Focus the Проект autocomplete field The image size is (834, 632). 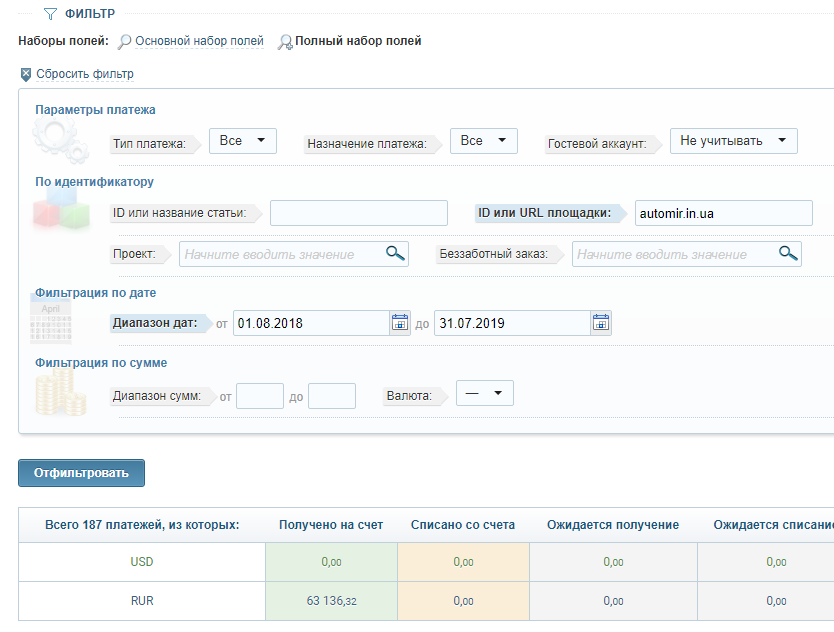[x=294, y=254]
